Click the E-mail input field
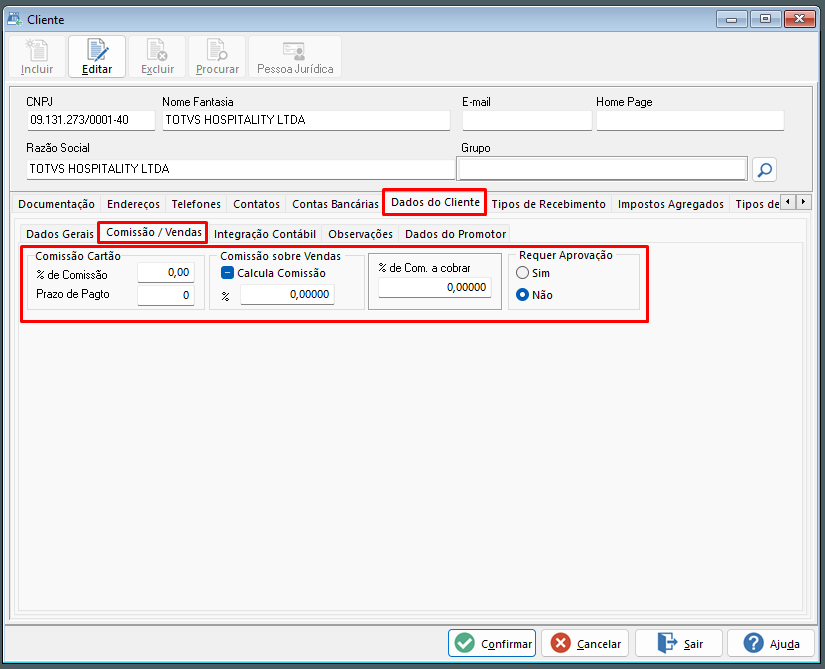 coord(527,120)
